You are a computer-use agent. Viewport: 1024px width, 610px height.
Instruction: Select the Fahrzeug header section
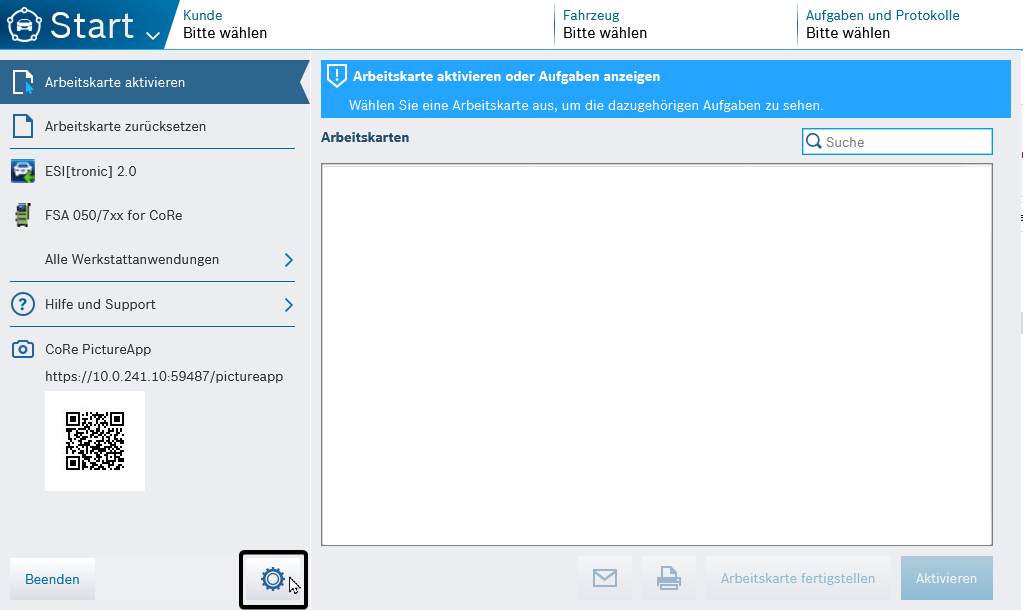pos(676,25)
